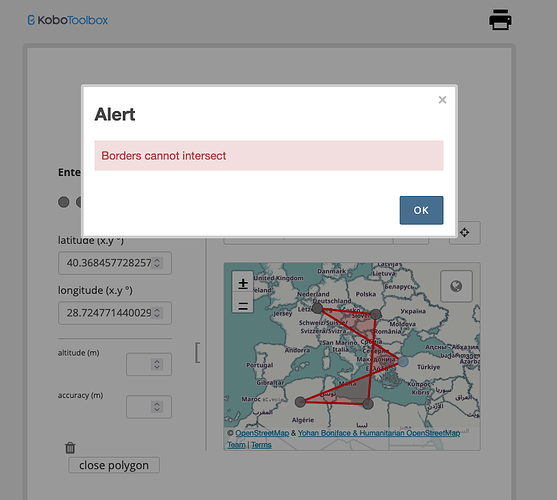
Task: Zoom out on the map
Action: click(243, 303)
